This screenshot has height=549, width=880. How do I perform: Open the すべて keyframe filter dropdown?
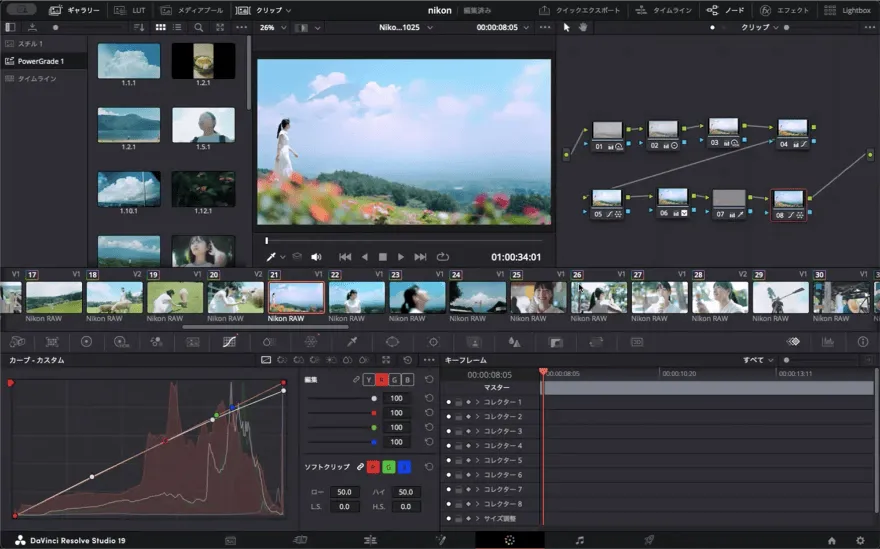[759, 360]
